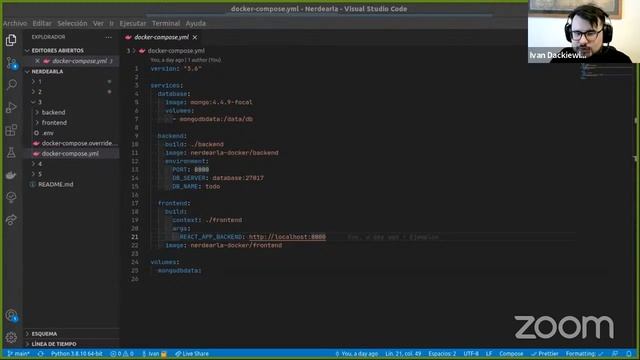Expand the backend folder
The image size is (640, 360).
[53, 112]
